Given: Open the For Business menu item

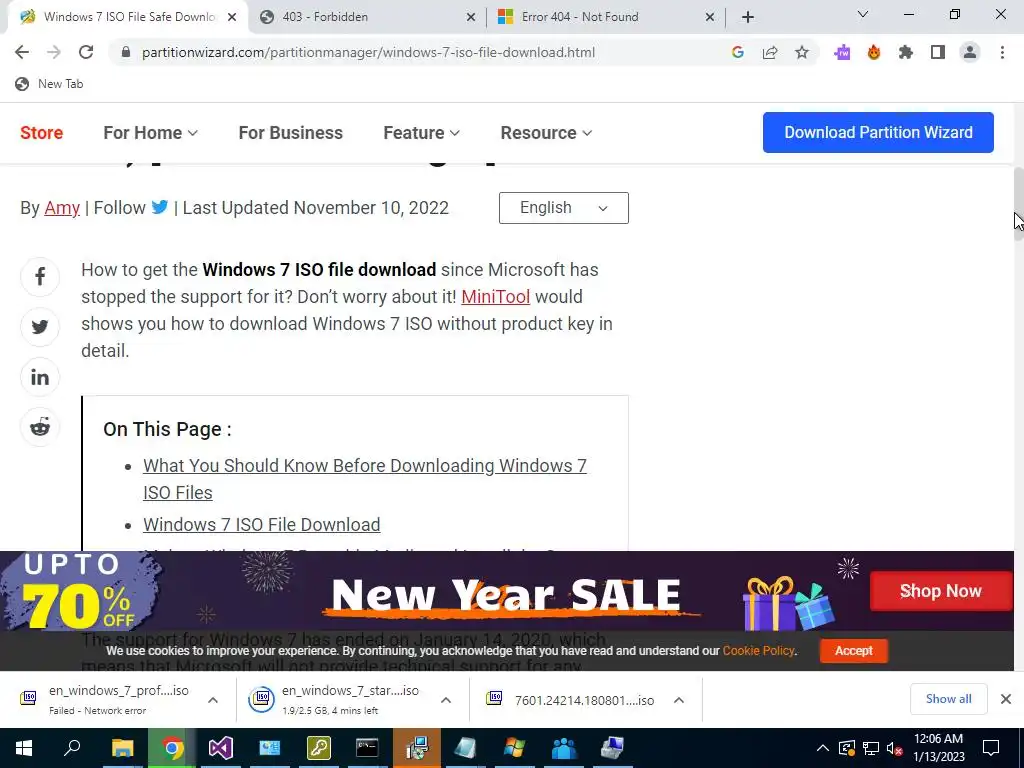Looking at the screenshot, I should (x=291, y=133).
